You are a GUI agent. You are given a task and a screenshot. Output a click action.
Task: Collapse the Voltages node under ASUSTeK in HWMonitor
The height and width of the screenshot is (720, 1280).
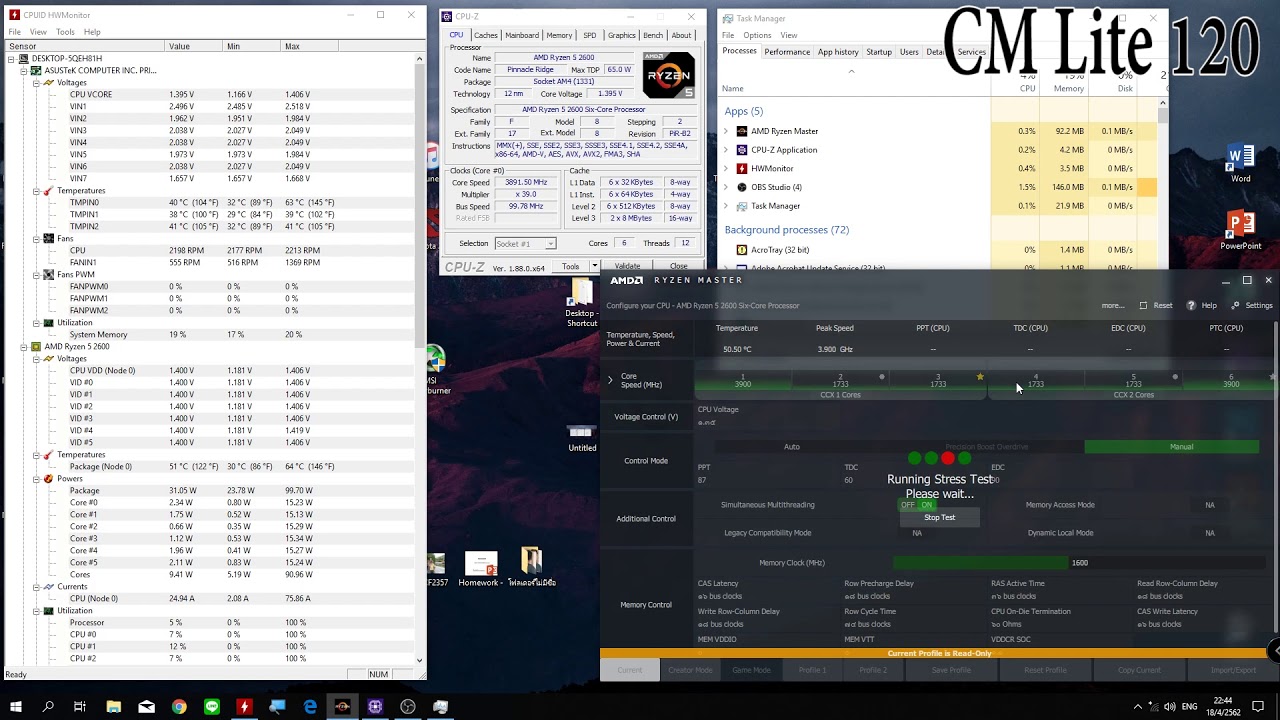point(36,83)
